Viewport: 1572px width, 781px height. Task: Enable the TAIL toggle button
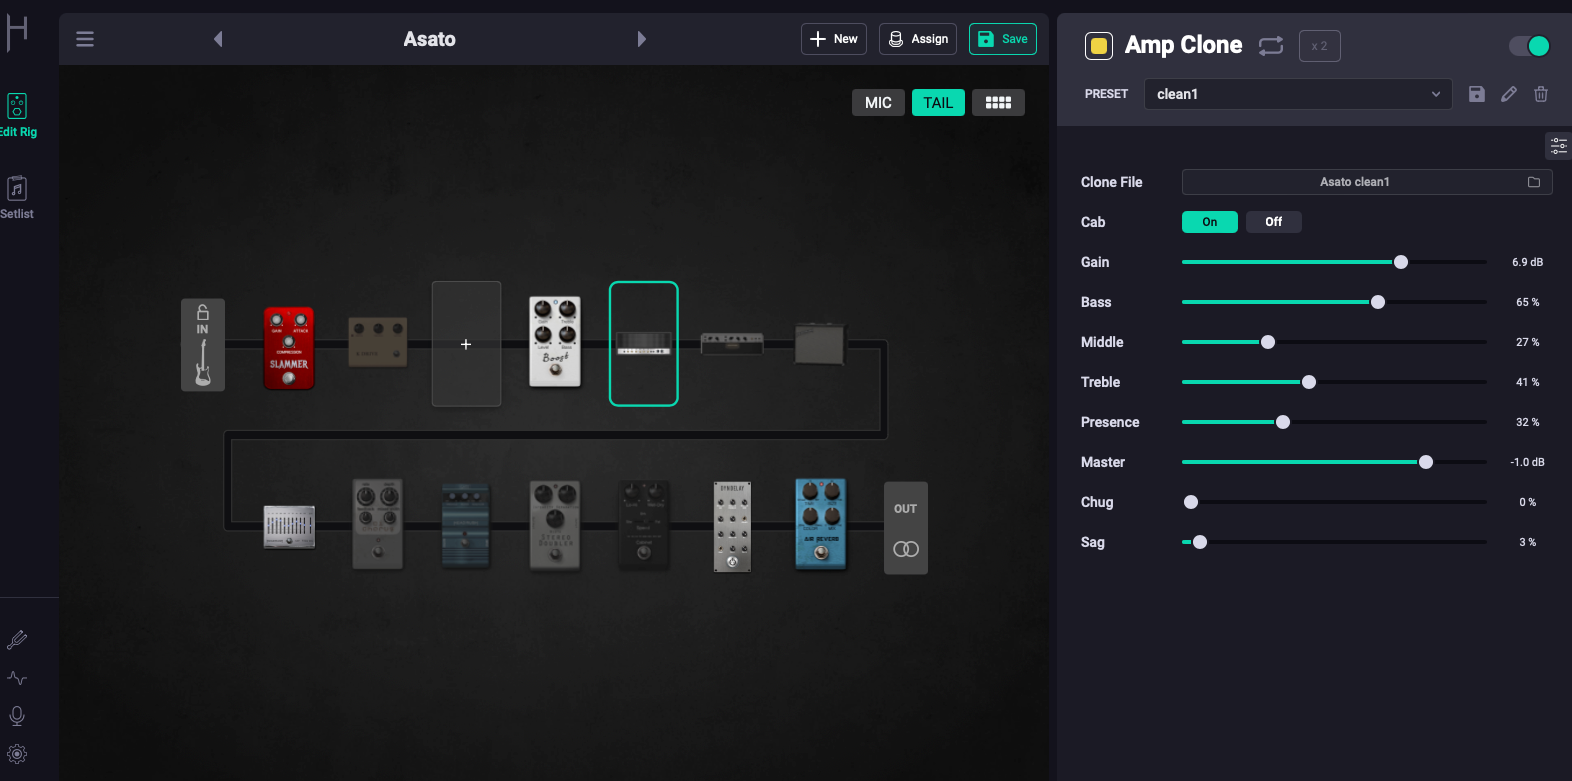coord(938,103)
